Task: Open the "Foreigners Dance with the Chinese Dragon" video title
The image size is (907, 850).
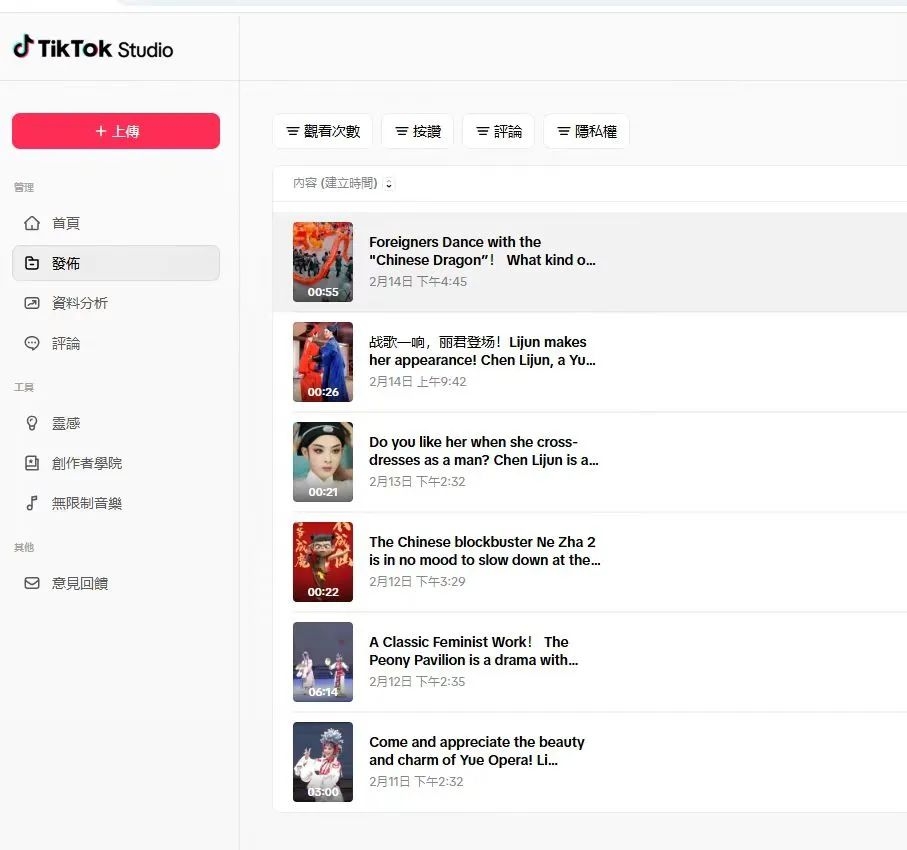Action: coord(482,251)
